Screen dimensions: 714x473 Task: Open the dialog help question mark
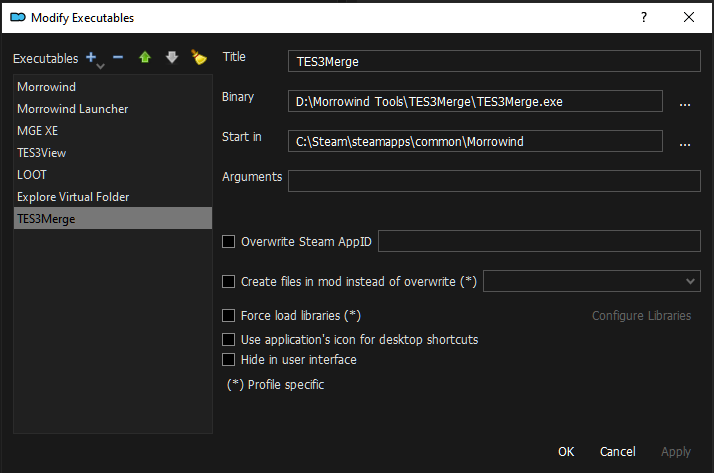643,17
